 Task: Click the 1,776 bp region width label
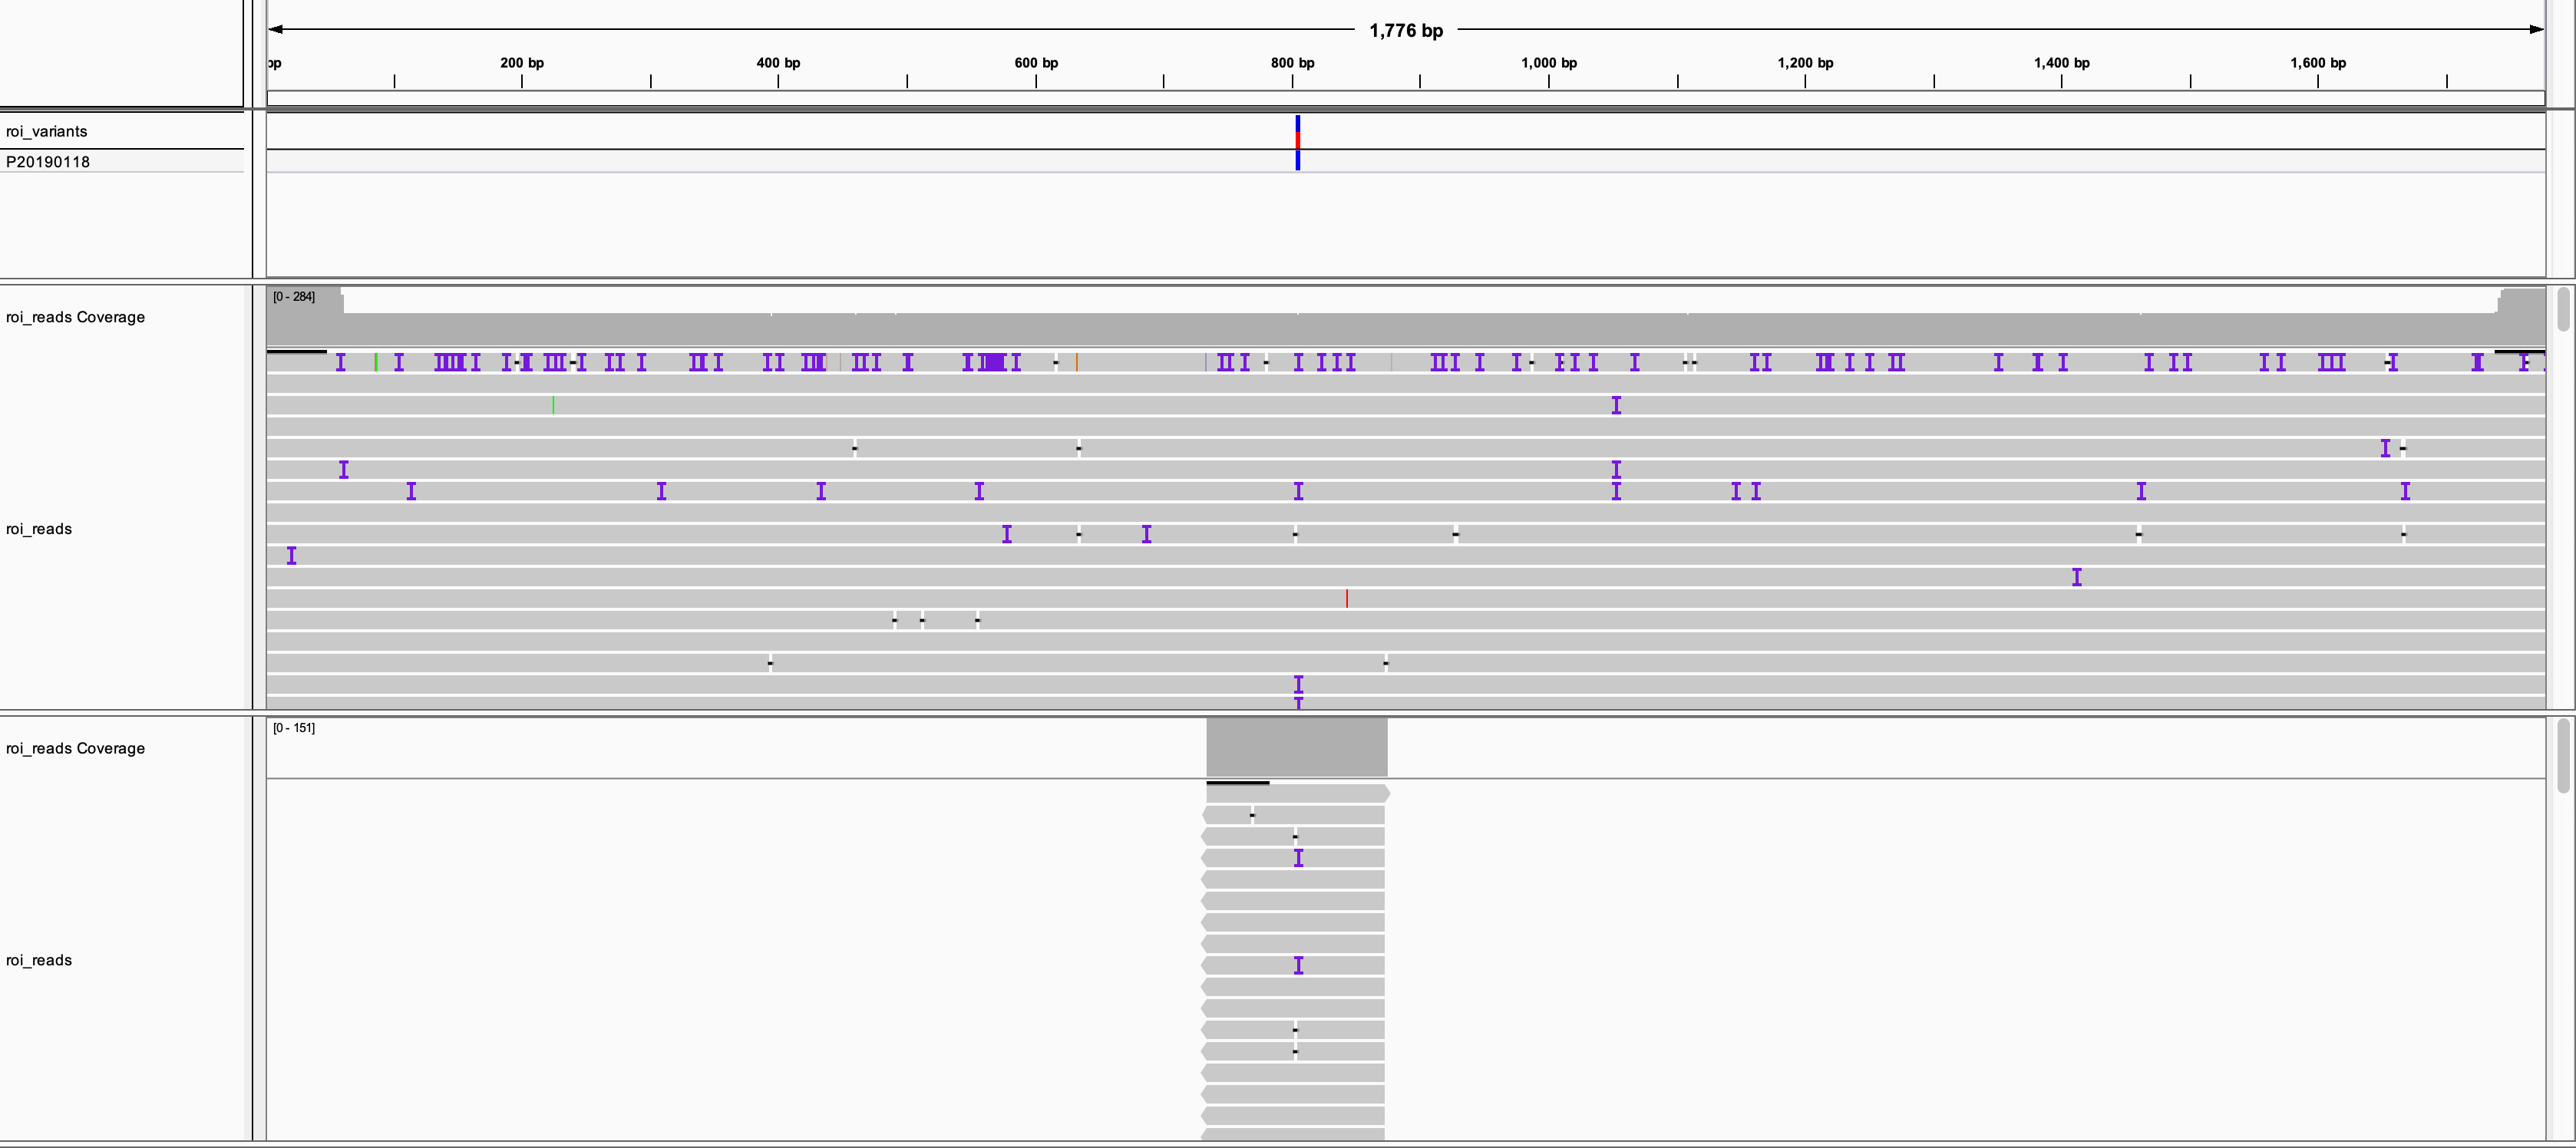[1406, 31]
